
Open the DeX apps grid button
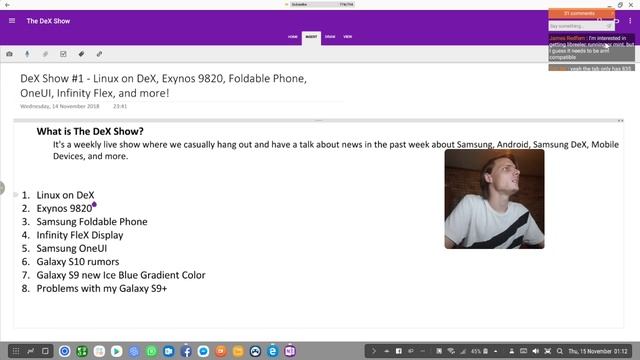tap(16, 351)
